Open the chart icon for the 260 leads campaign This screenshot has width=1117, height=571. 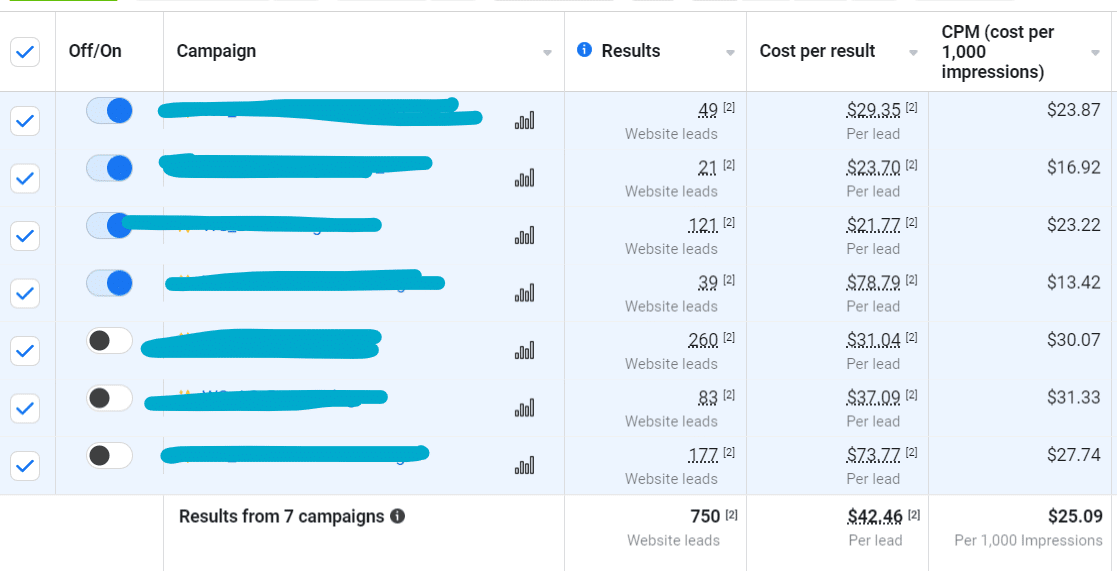coord(524,350)
